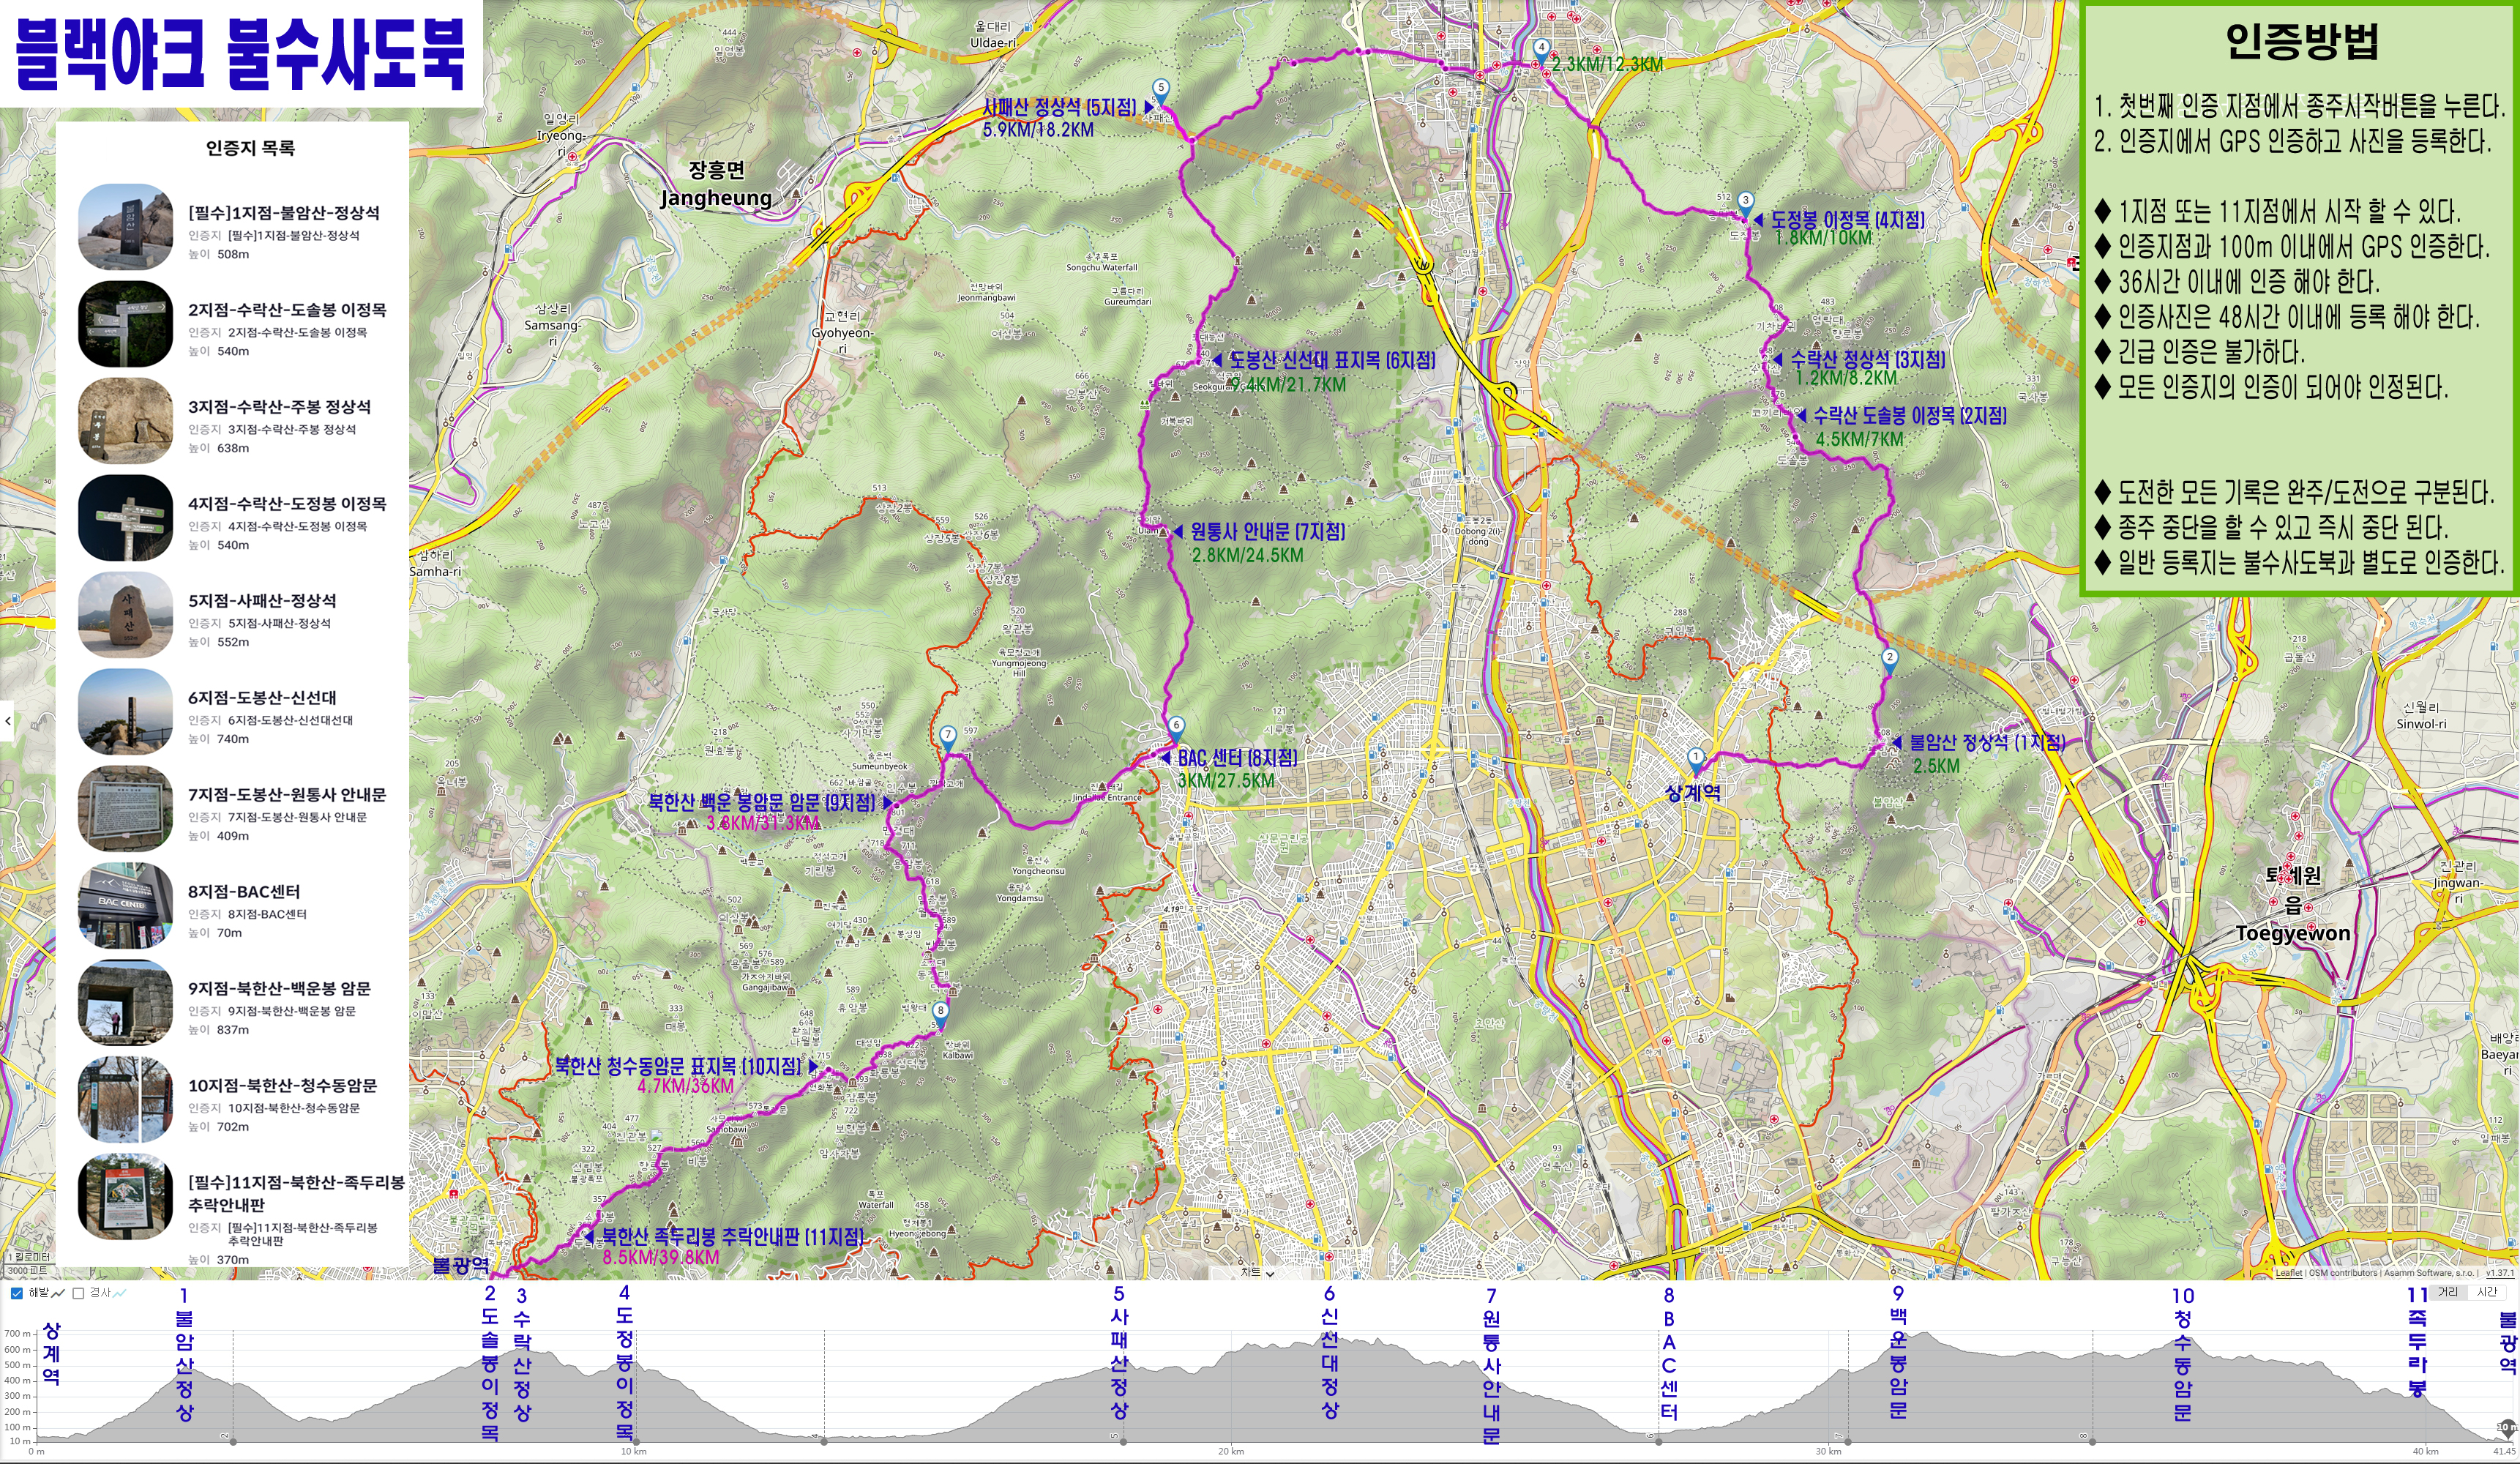Image resolution: width=2520 pixels, height=1464 pixels.
Task: Click the 6지점-도봉산-신선대 thumbnail photo
Action: 125,711
